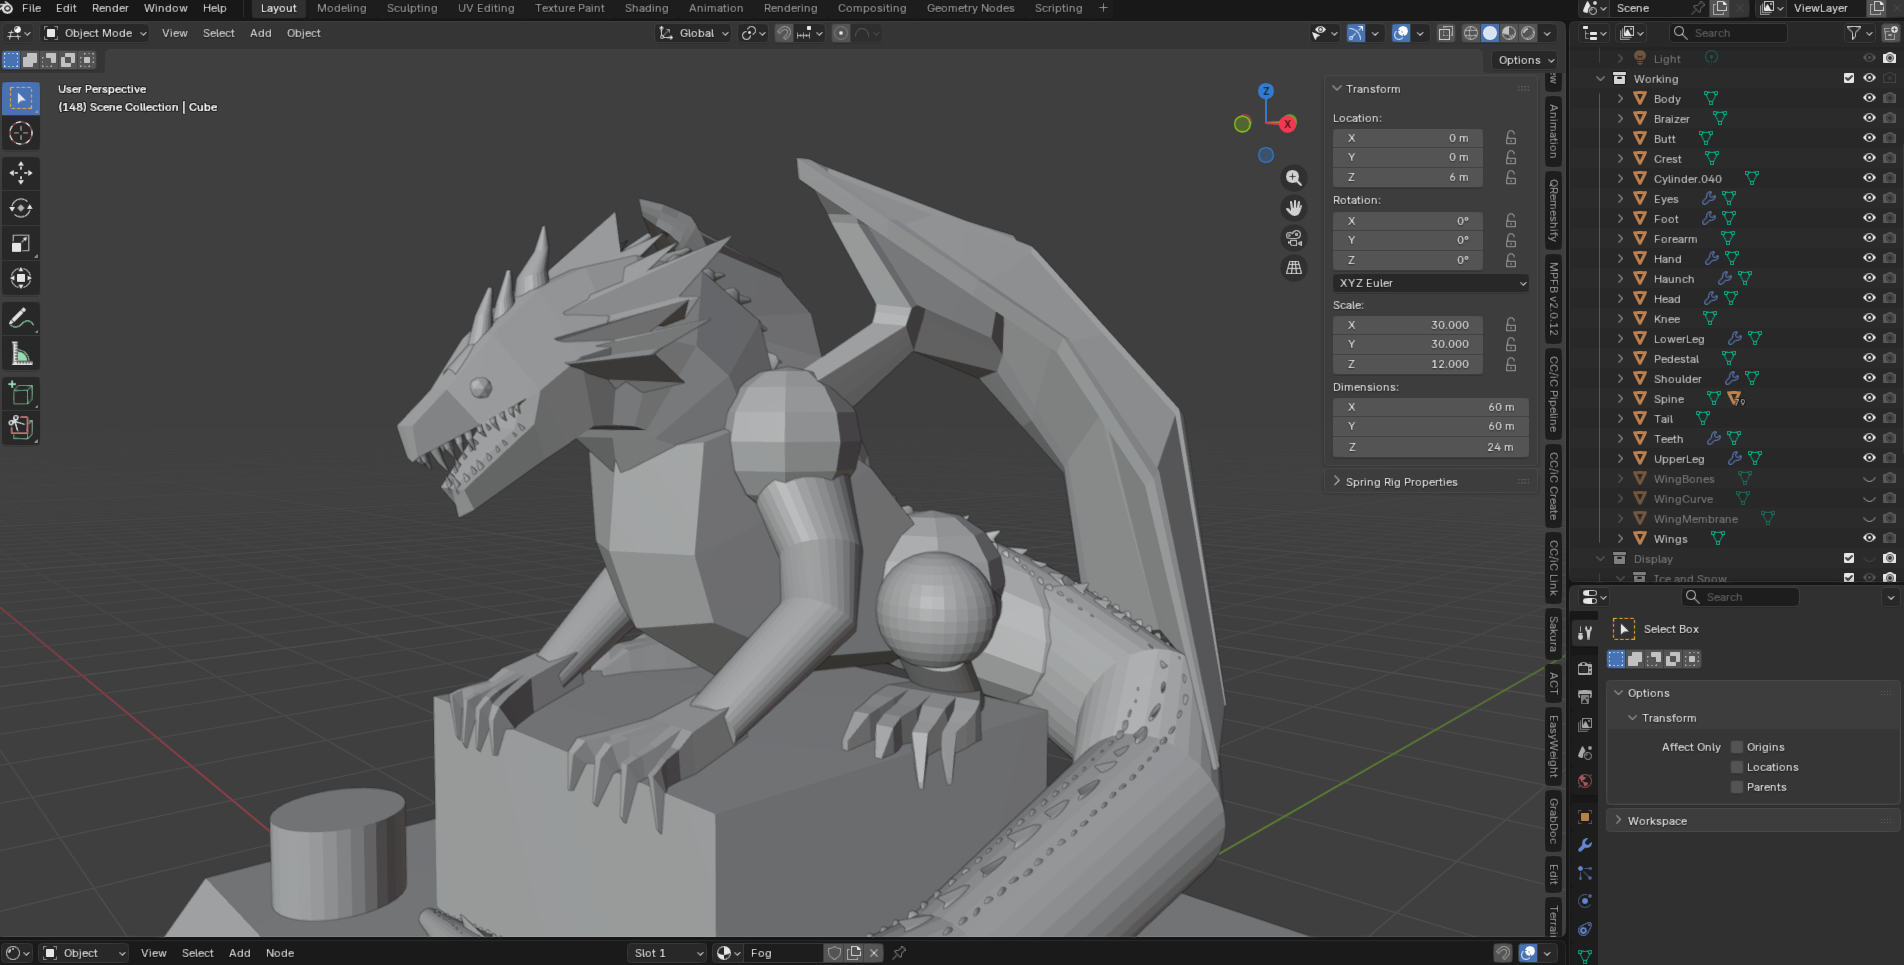
Task: Activate the Rotate tool
Action: (21, 208)
